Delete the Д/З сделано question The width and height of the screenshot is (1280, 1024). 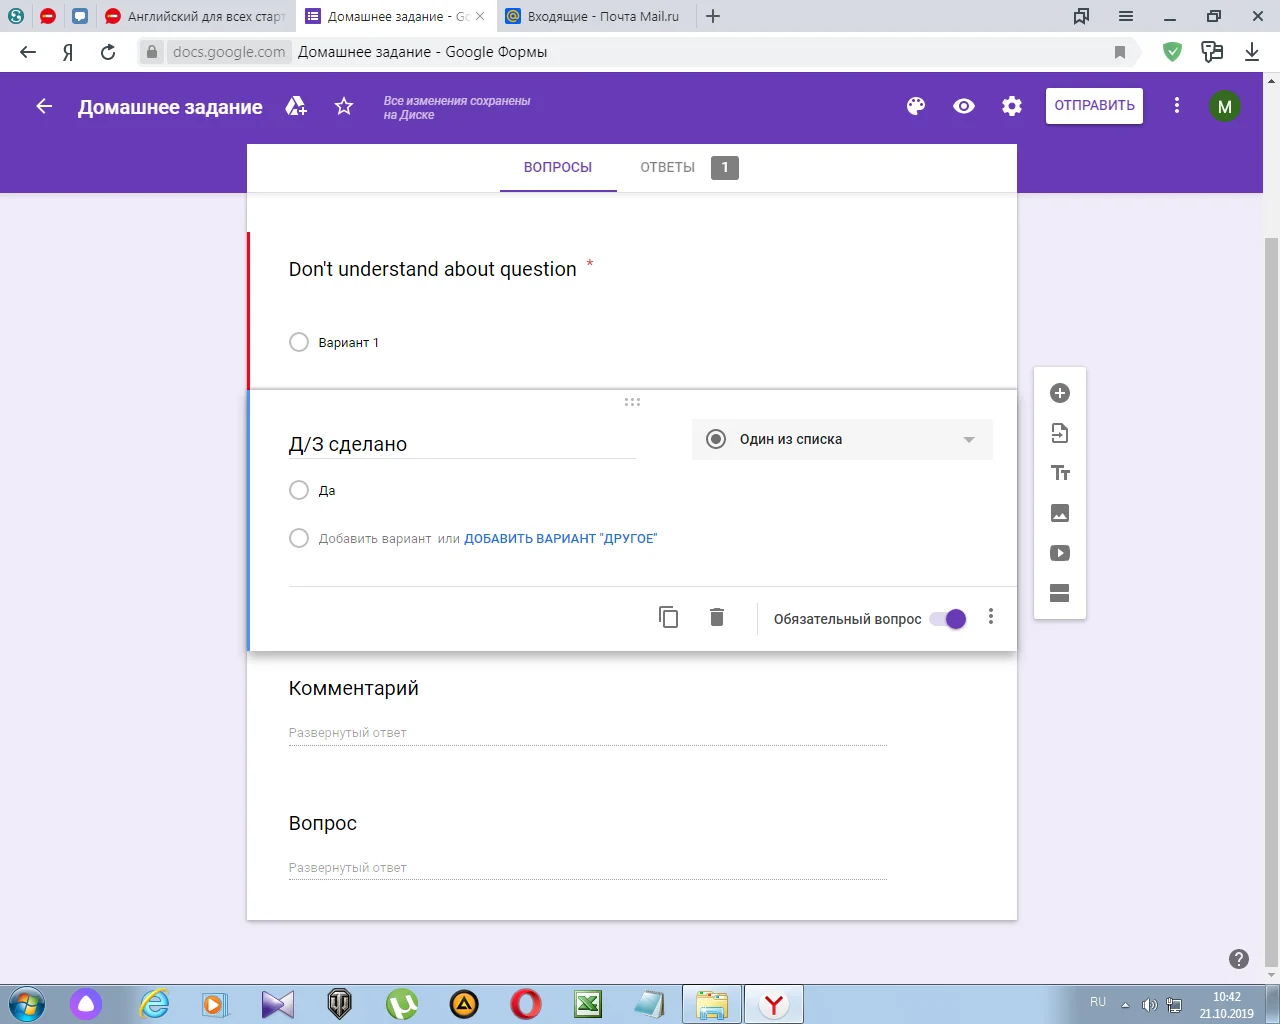coord(717,618)
